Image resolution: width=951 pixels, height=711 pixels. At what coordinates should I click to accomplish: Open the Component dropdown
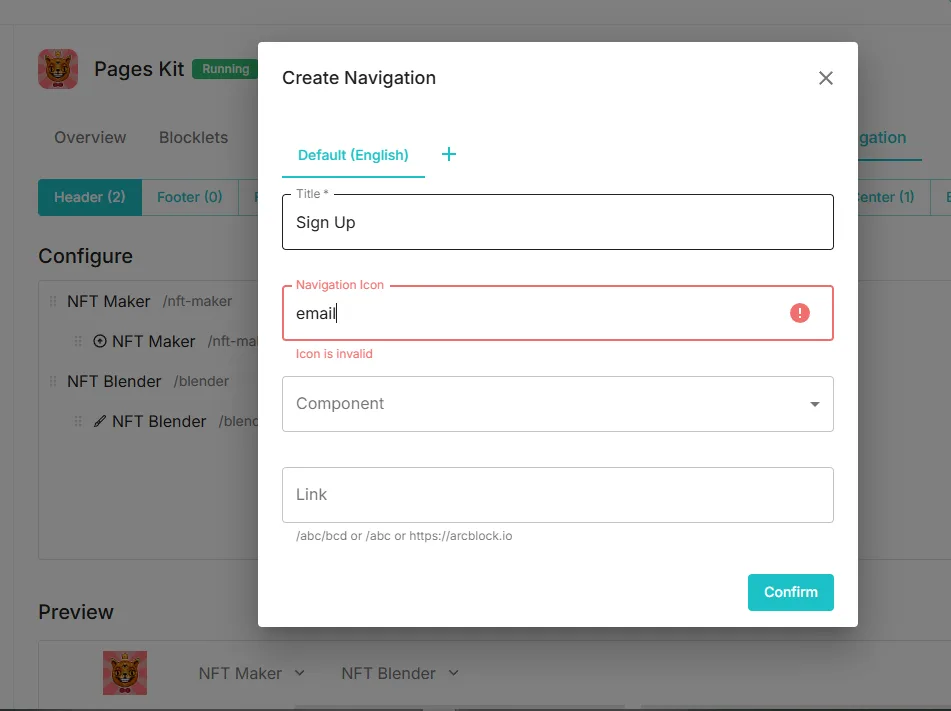click(557, 404)
